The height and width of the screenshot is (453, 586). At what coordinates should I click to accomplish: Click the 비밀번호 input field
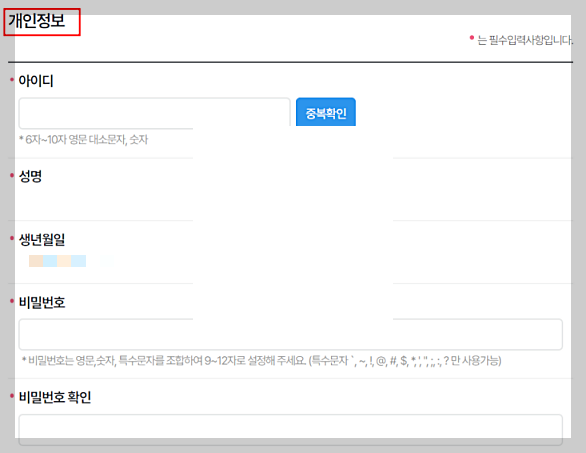click(x=290, y=335)
